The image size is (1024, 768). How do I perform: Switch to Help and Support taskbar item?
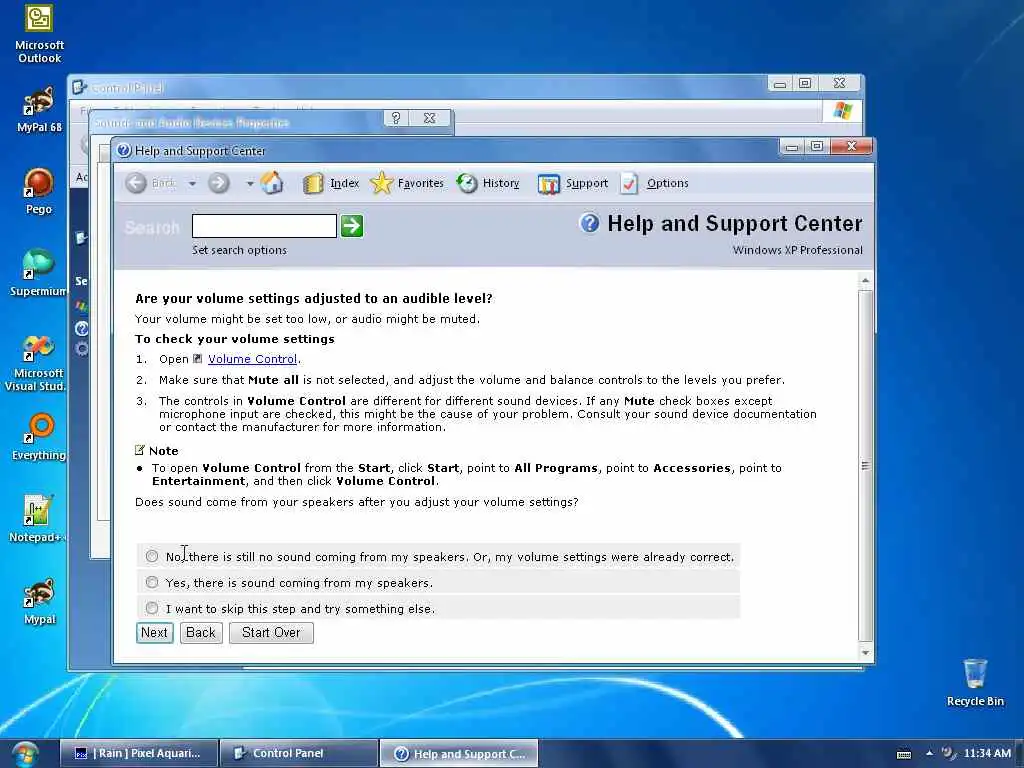[x=459, y=753]
